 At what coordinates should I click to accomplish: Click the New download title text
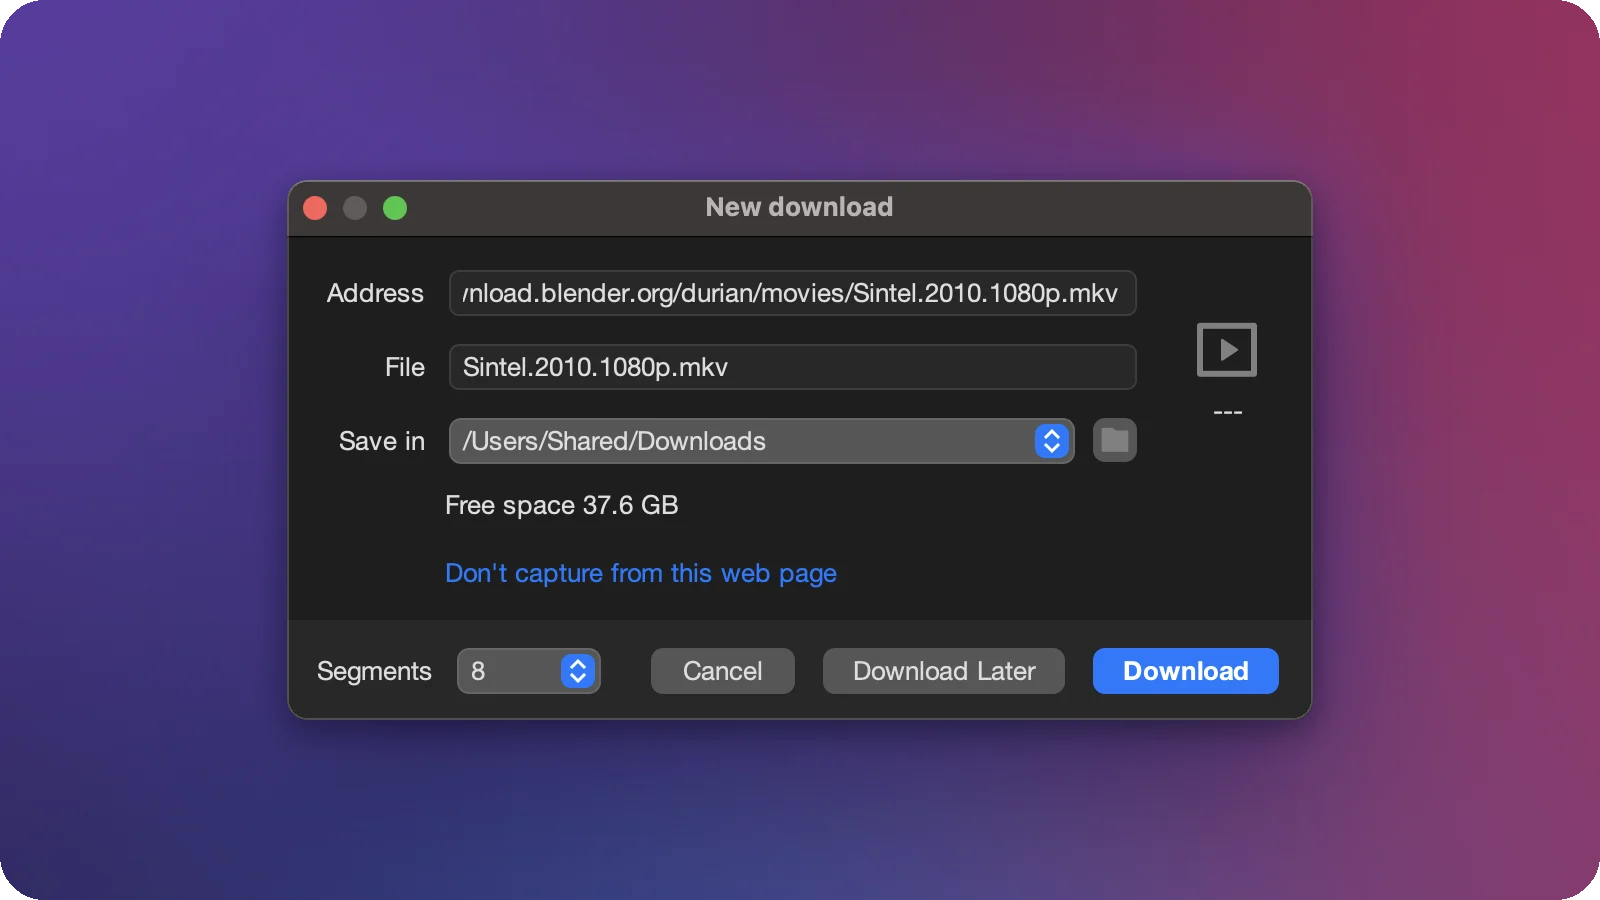[x=799, y=207]
